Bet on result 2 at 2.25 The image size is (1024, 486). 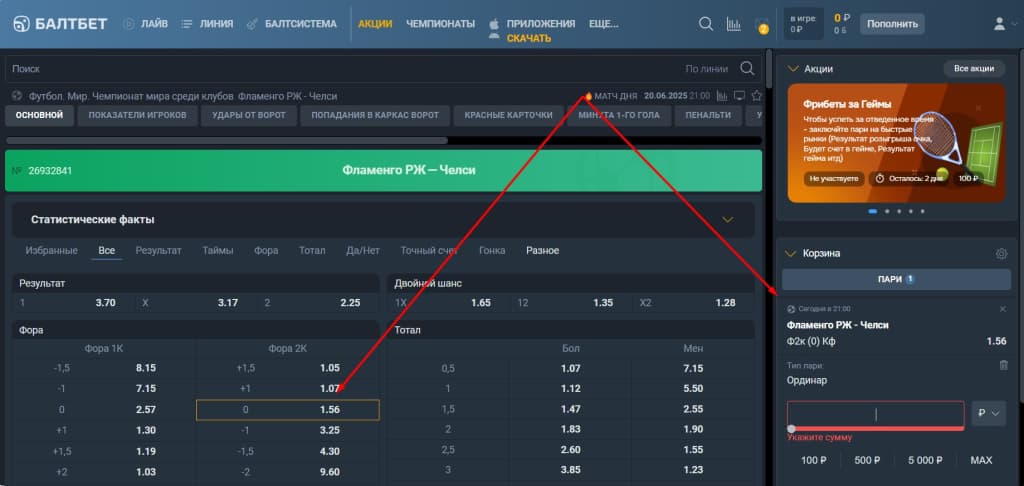(x=318, y=302)
